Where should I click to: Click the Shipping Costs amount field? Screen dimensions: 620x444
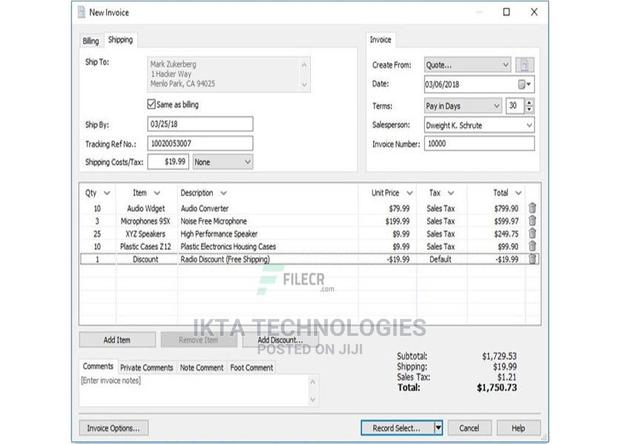click(x=168, y=162)
